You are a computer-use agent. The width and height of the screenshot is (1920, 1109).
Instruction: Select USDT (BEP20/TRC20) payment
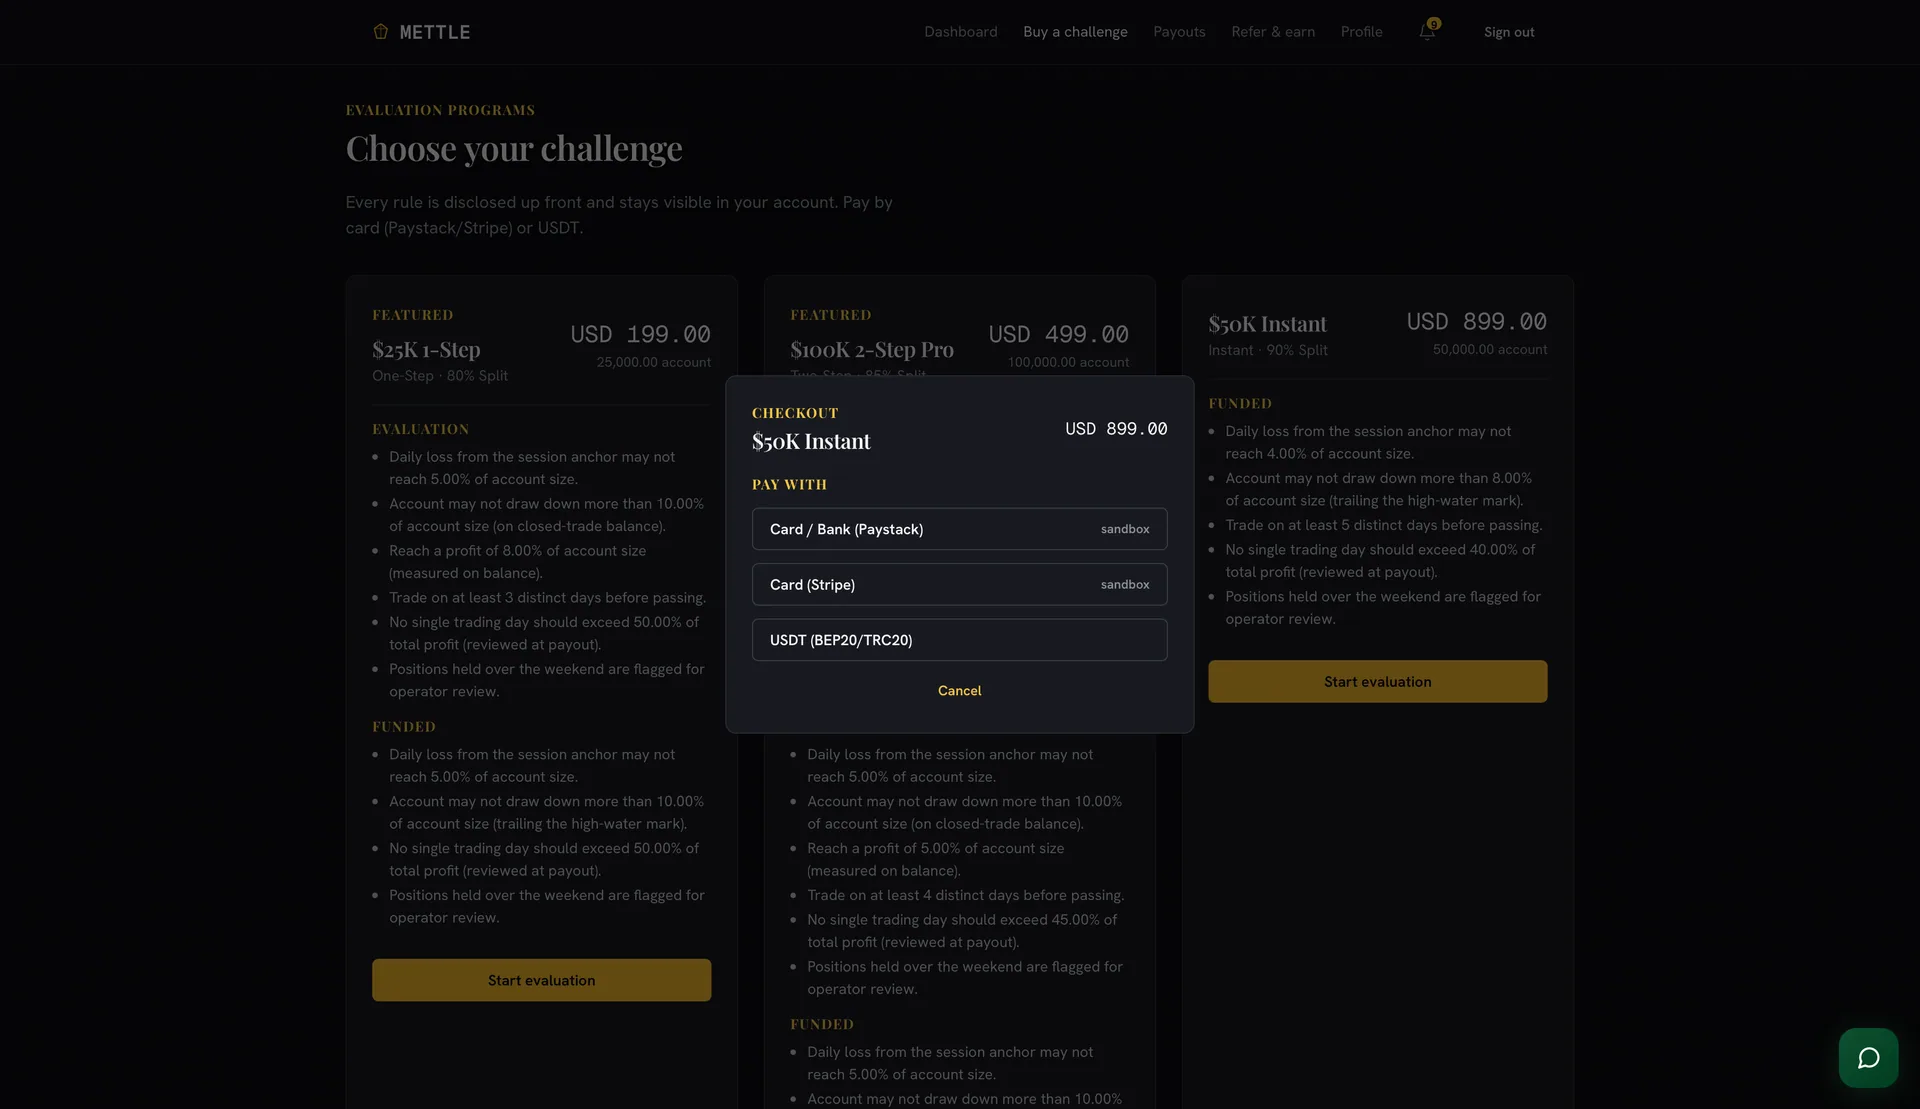[x=959, y=640]
